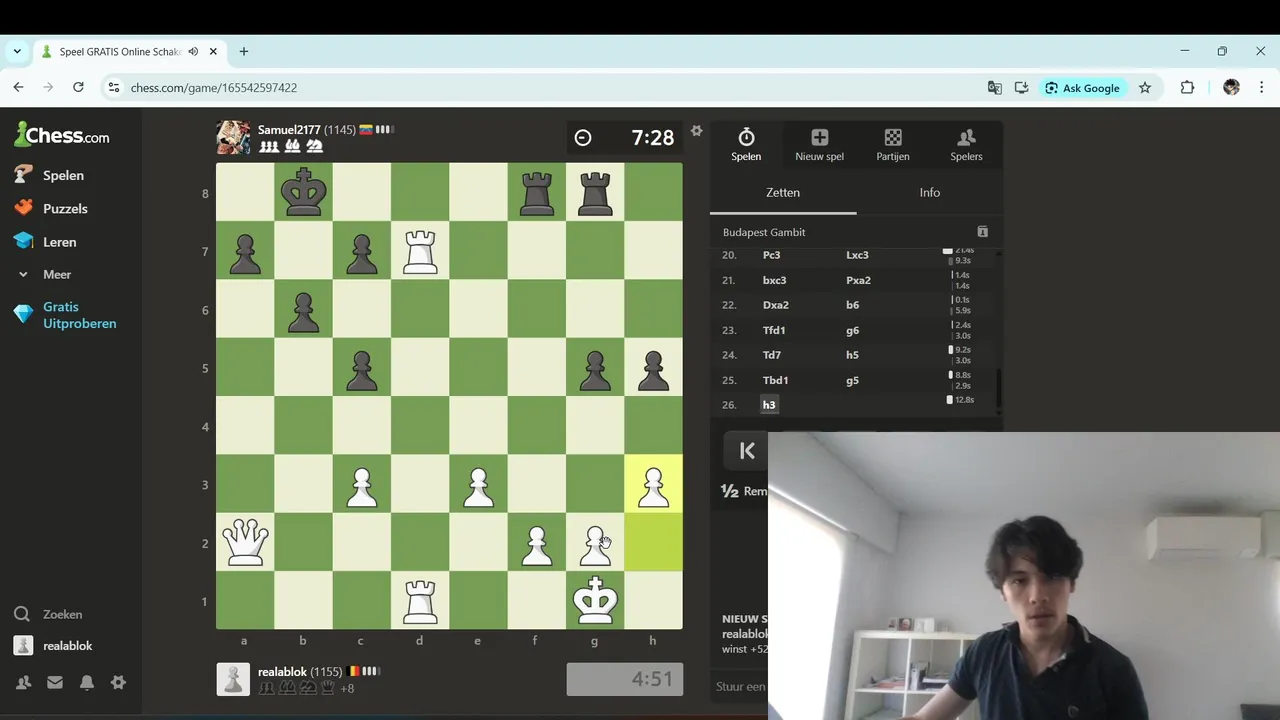Open the notifications bell icon
The height and width of the screenshot is (720, 1280).
click(x=87, y=682)
